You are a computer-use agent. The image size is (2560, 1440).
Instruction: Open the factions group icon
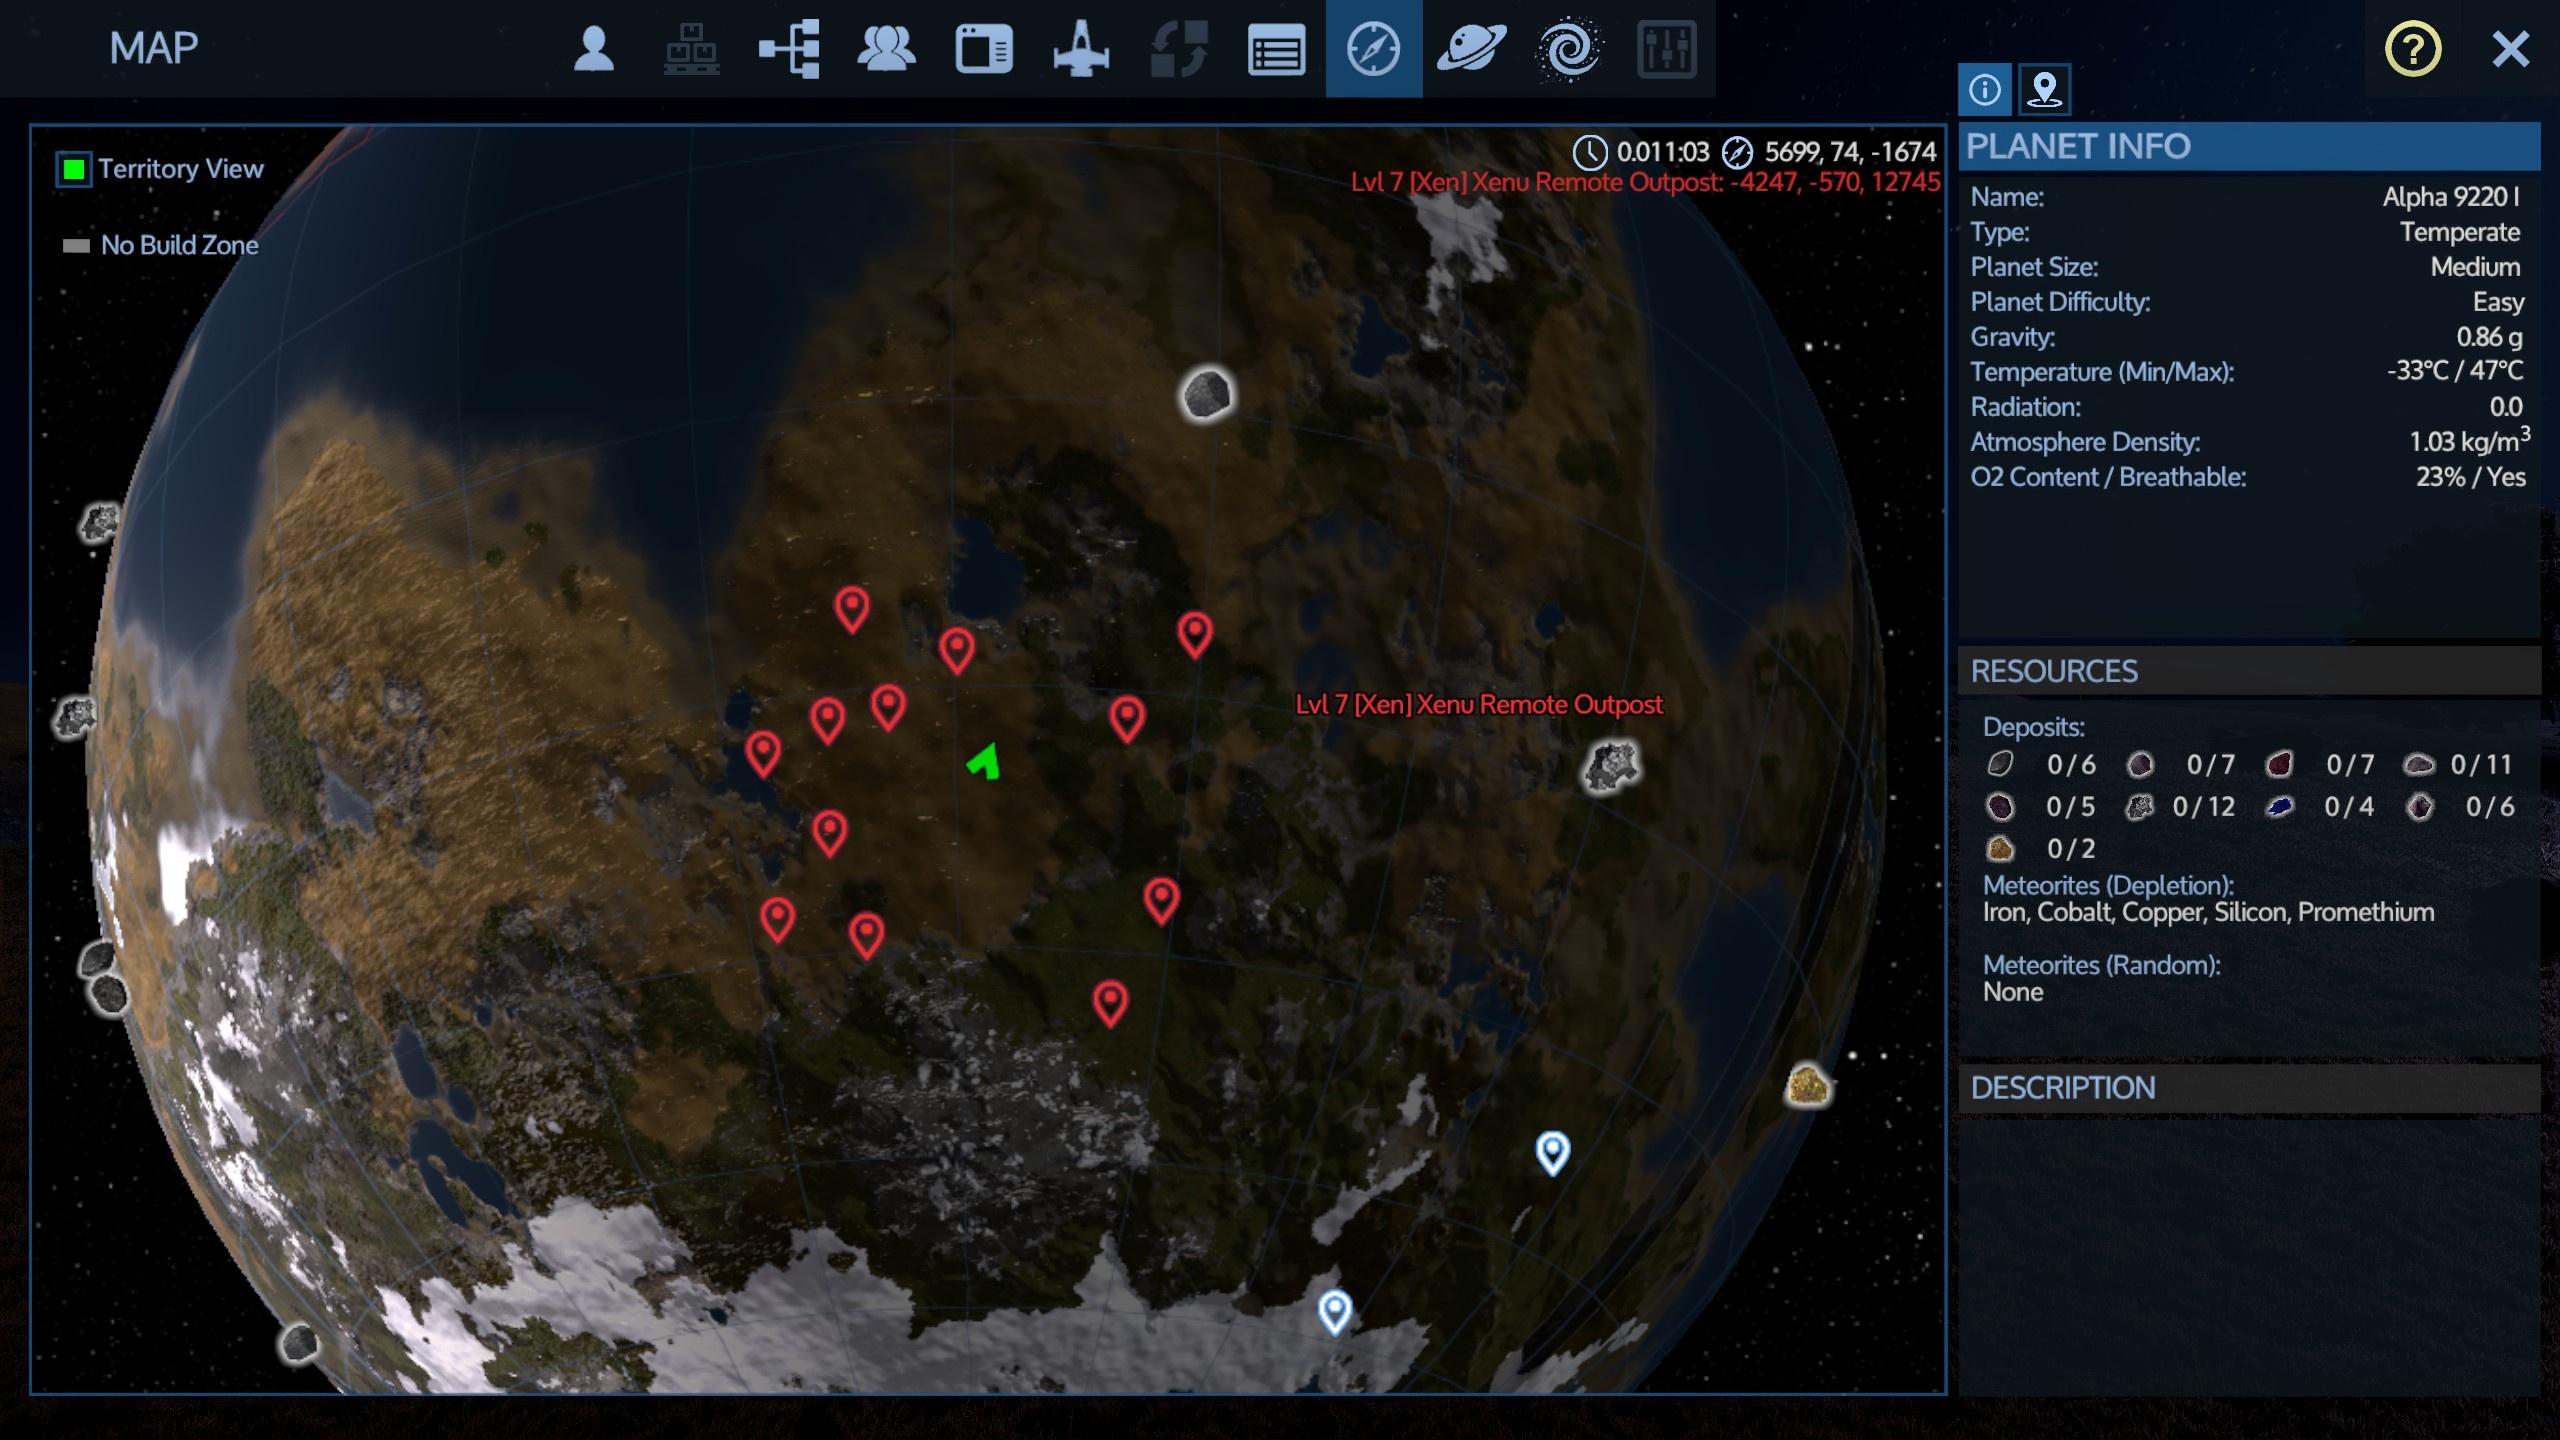(886, 49)
